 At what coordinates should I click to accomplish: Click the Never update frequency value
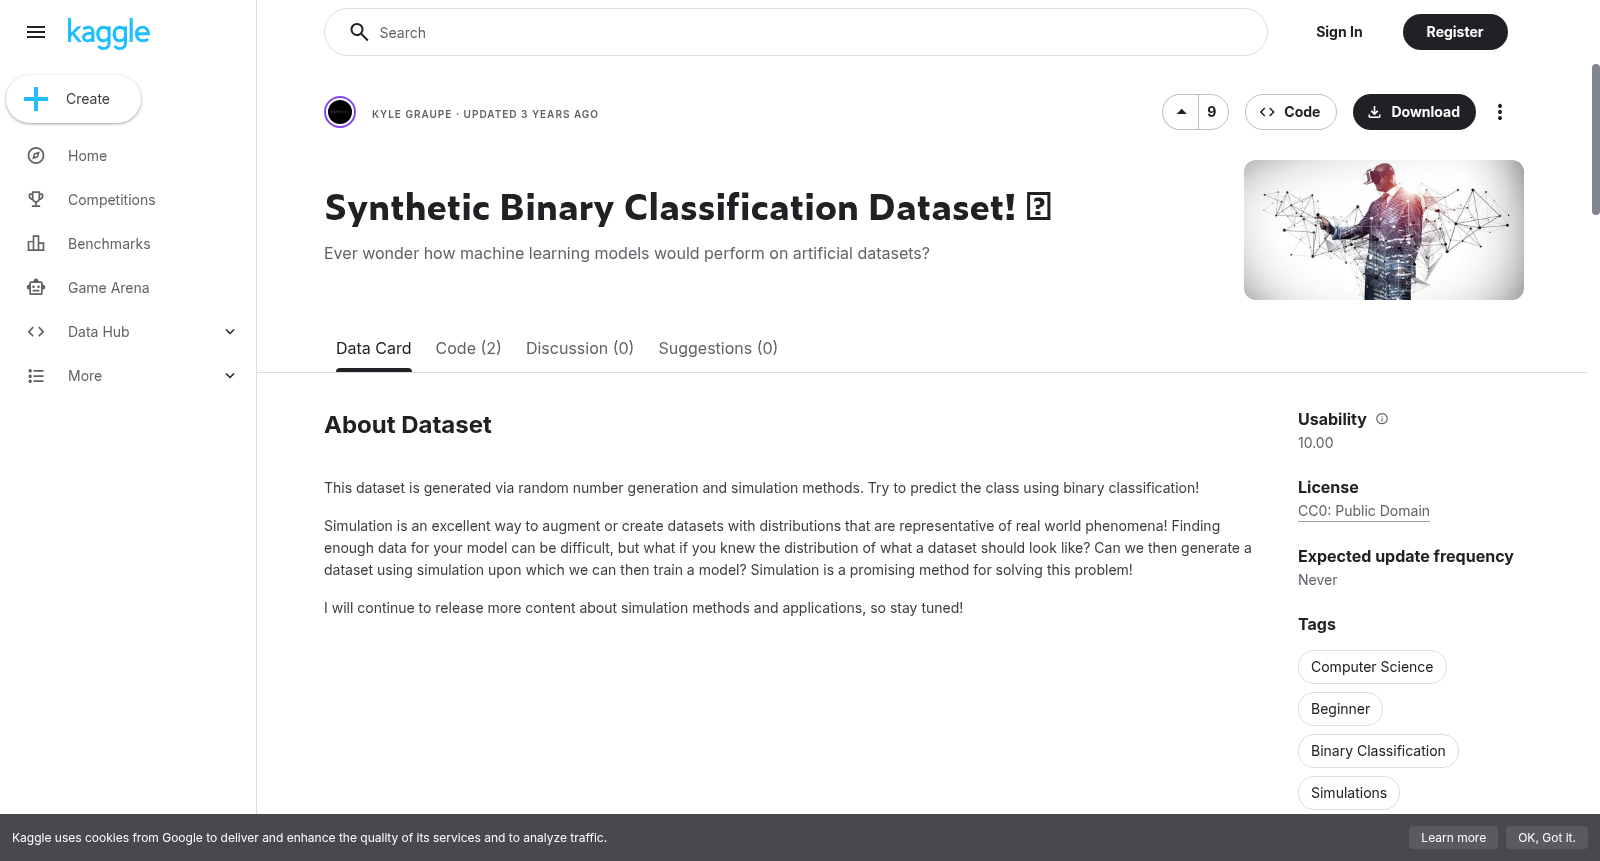[1318, 580]
